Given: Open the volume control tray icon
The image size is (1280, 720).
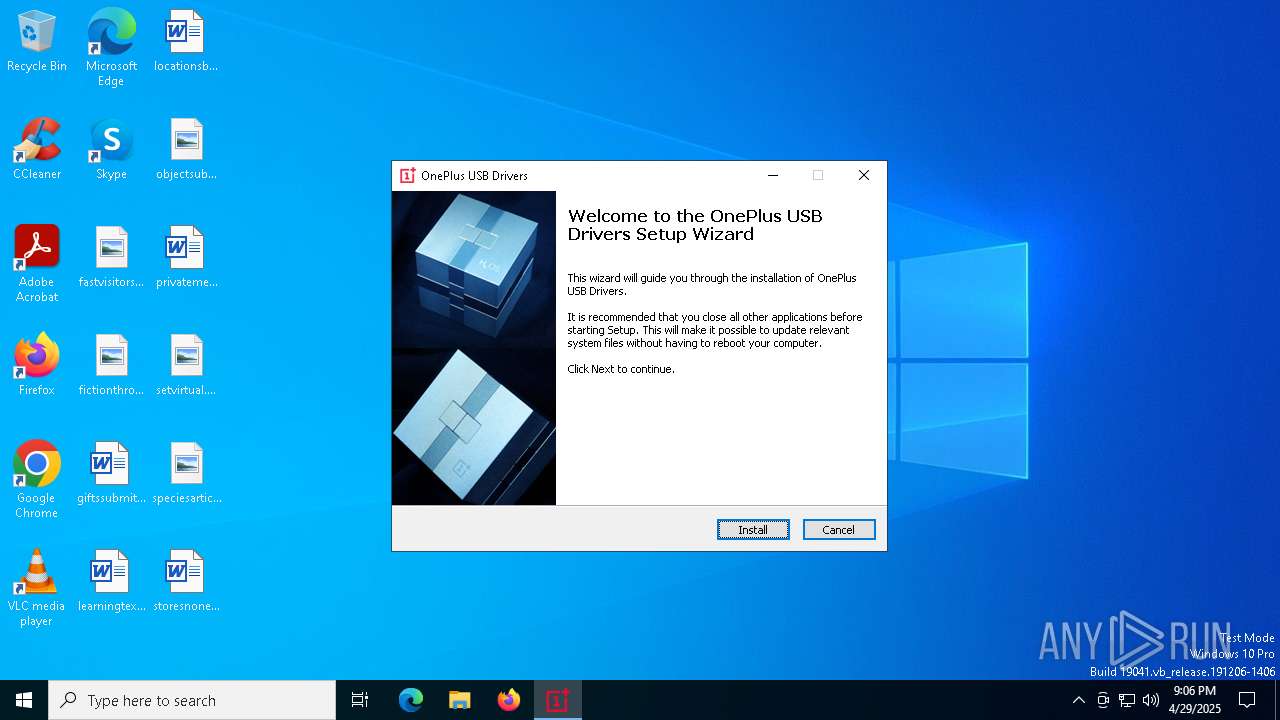Looking at the screenshot, I should tap(1151, 700).
